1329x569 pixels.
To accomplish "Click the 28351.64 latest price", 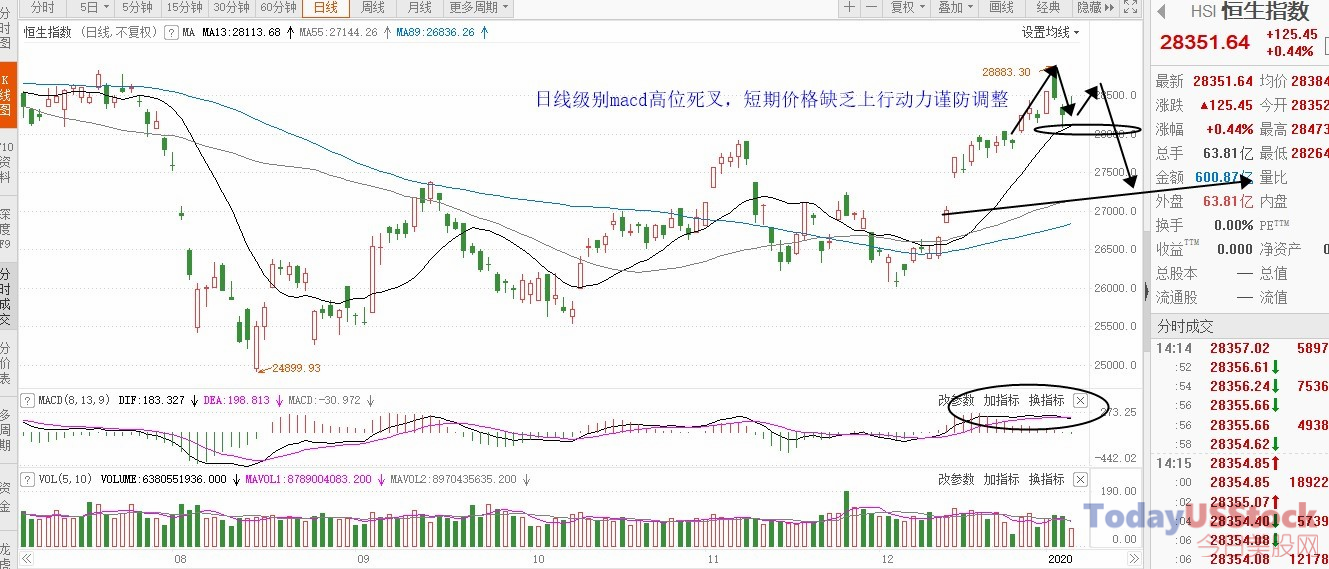I will tap(1205, 43).
